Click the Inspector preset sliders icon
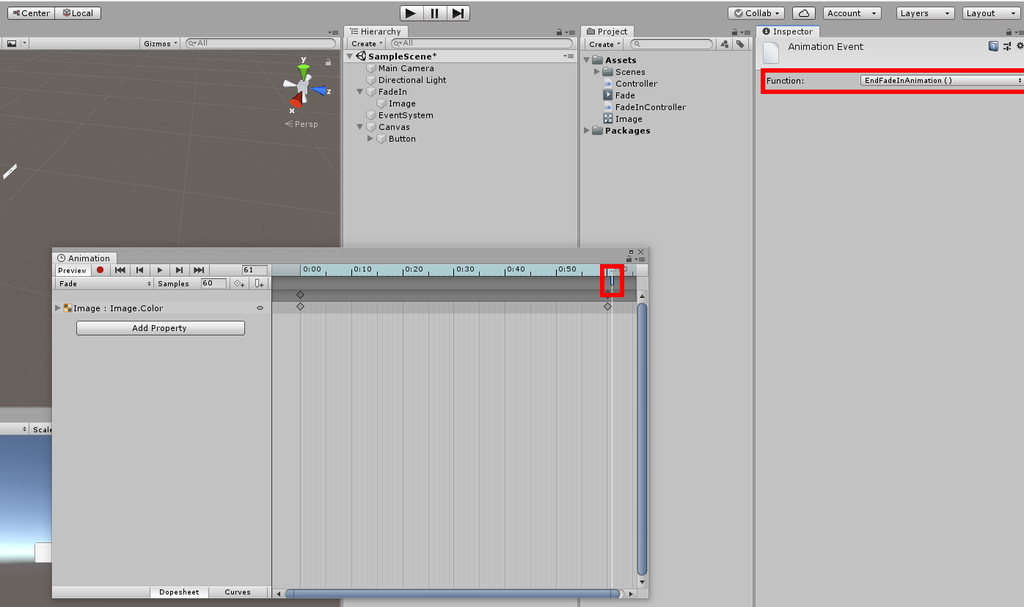Viewport: 1024px width, 607px height. click(x=1007, y=46)
